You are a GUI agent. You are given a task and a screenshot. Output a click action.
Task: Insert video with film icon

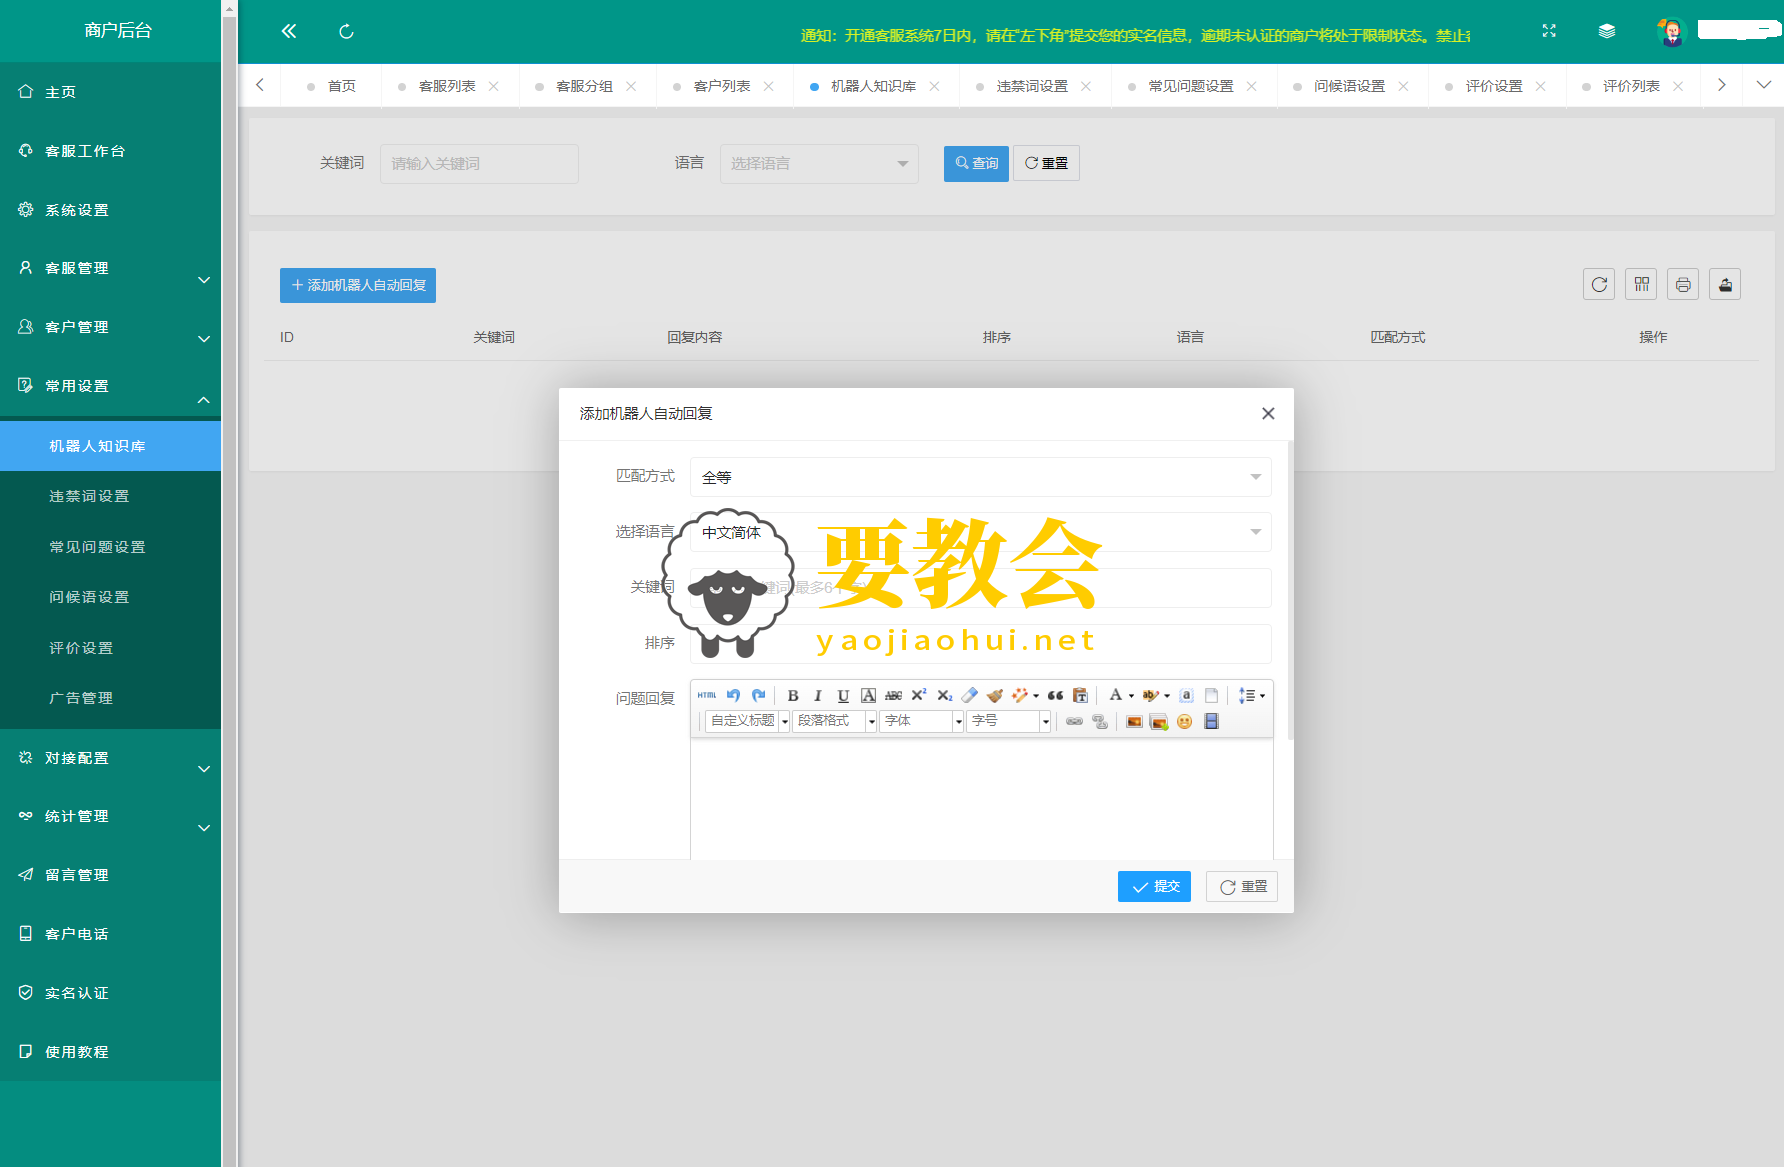pos(1211,721)
